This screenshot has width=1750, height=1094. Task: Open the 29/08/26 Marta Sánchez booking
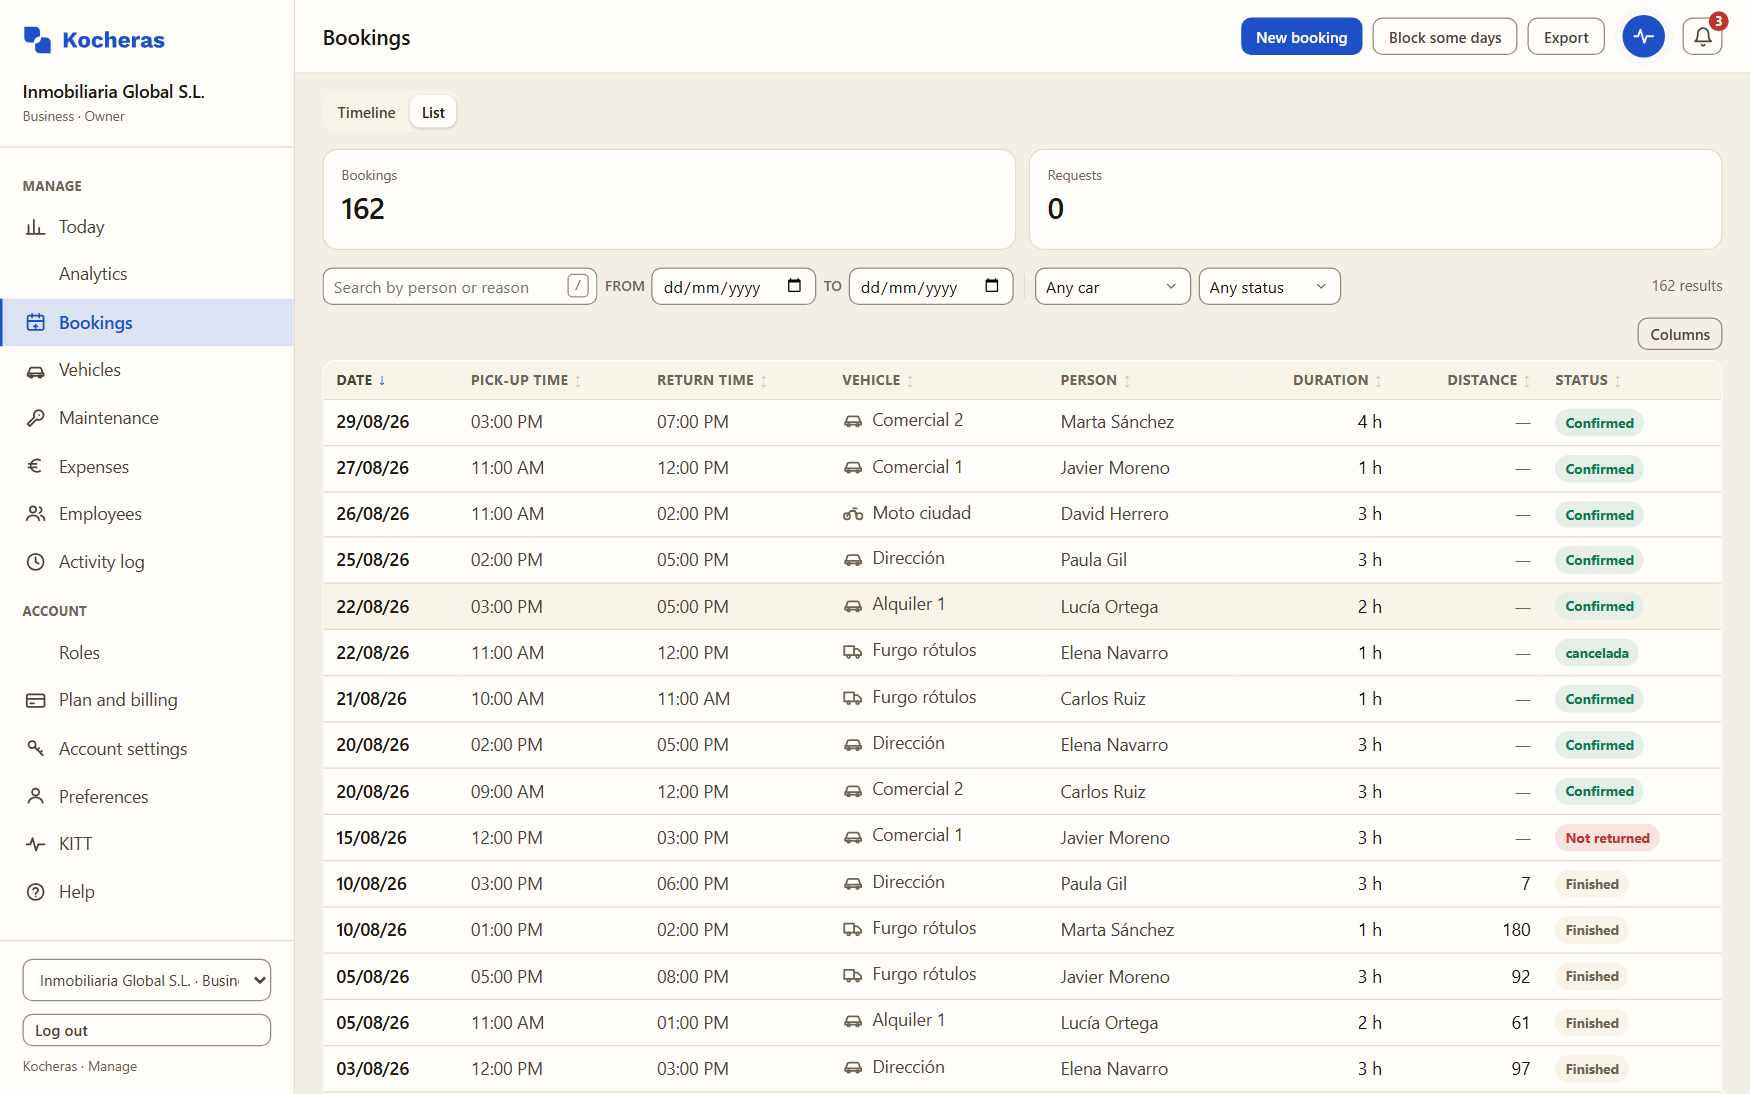[x=1022, y=422]
